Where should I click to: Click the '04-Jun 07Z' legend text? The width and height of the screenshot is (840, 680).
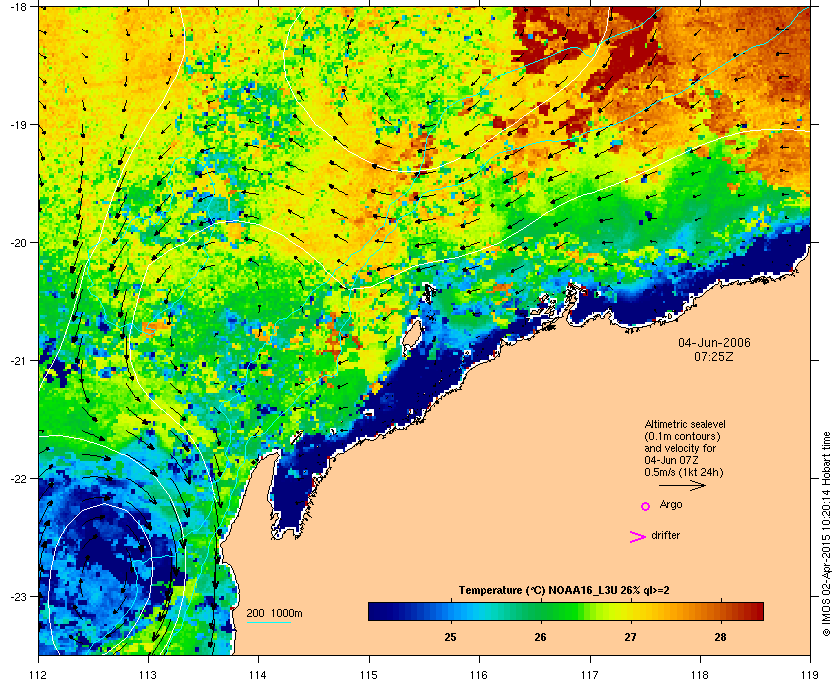(x=672, y=460)
